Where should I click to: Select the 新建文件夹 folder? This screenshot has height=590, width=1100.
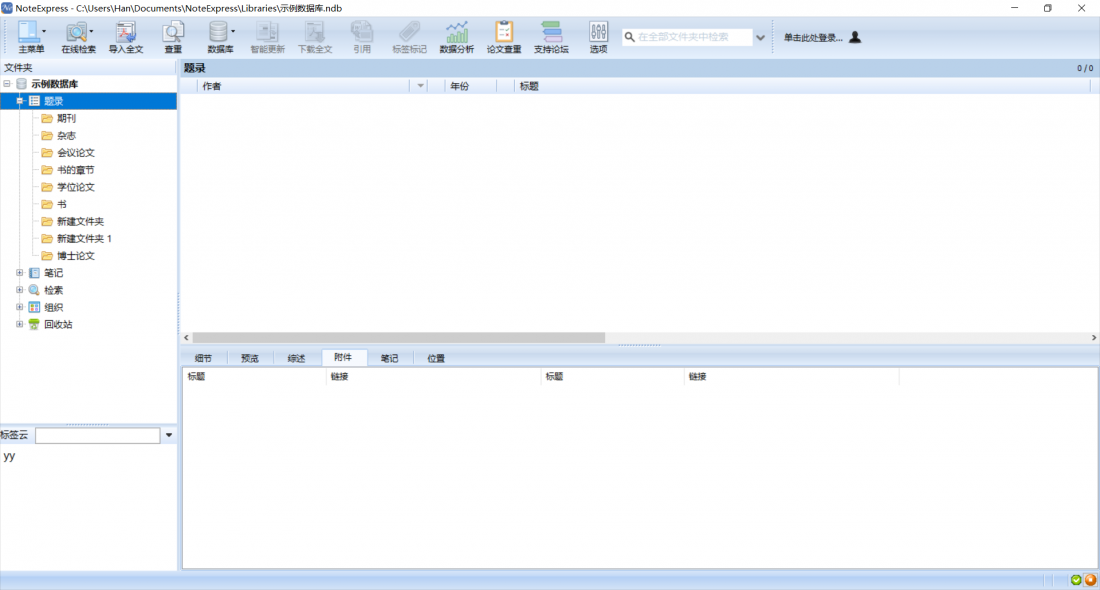(80, 222)
